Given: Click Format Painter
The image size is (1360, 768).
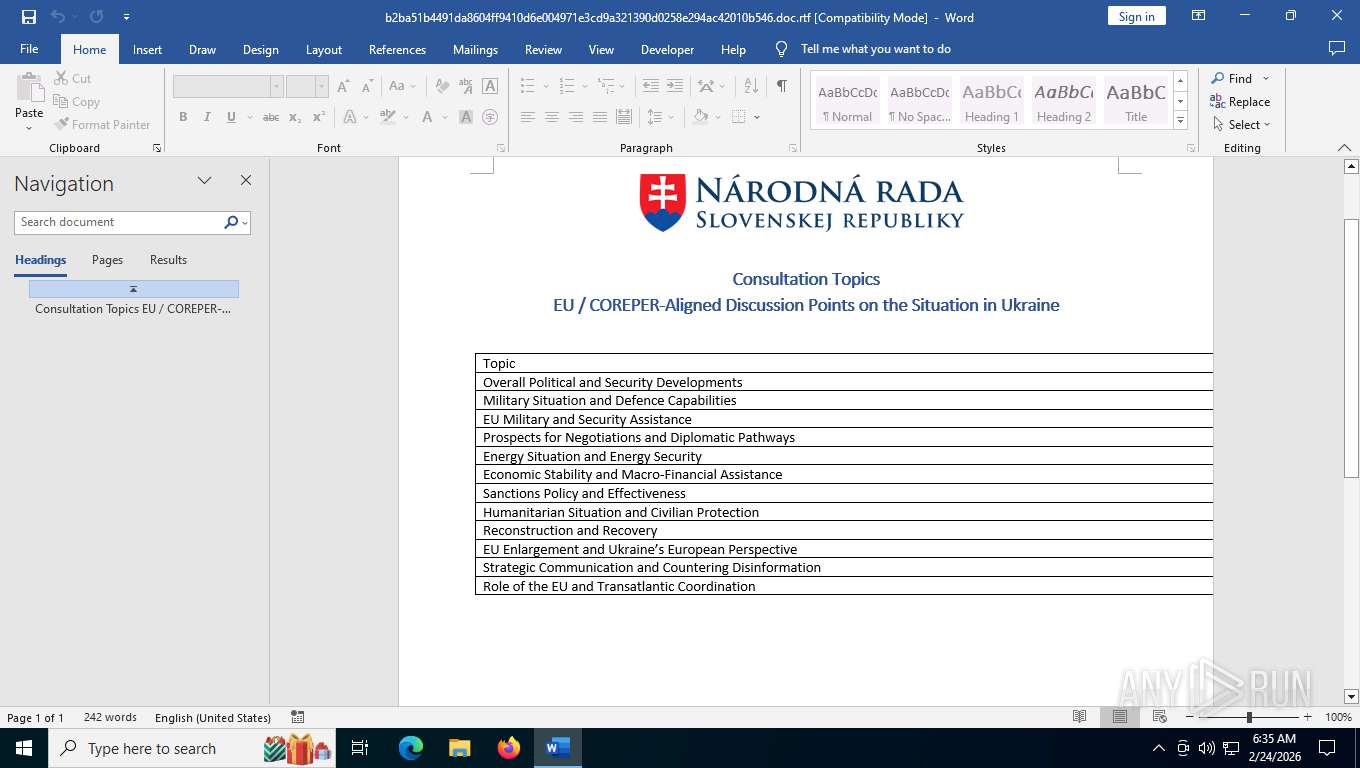Looking at the screenshot, I should (x=102, y=124).
